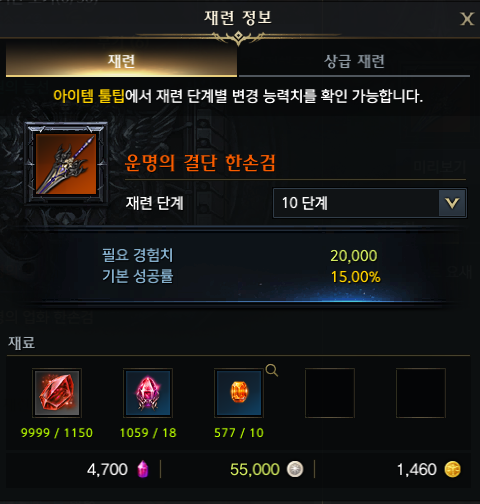Image resolution: width=480 pixels, height=504 pixels.
Task: Click the 15.00% base success rate value
Action: 355,277
